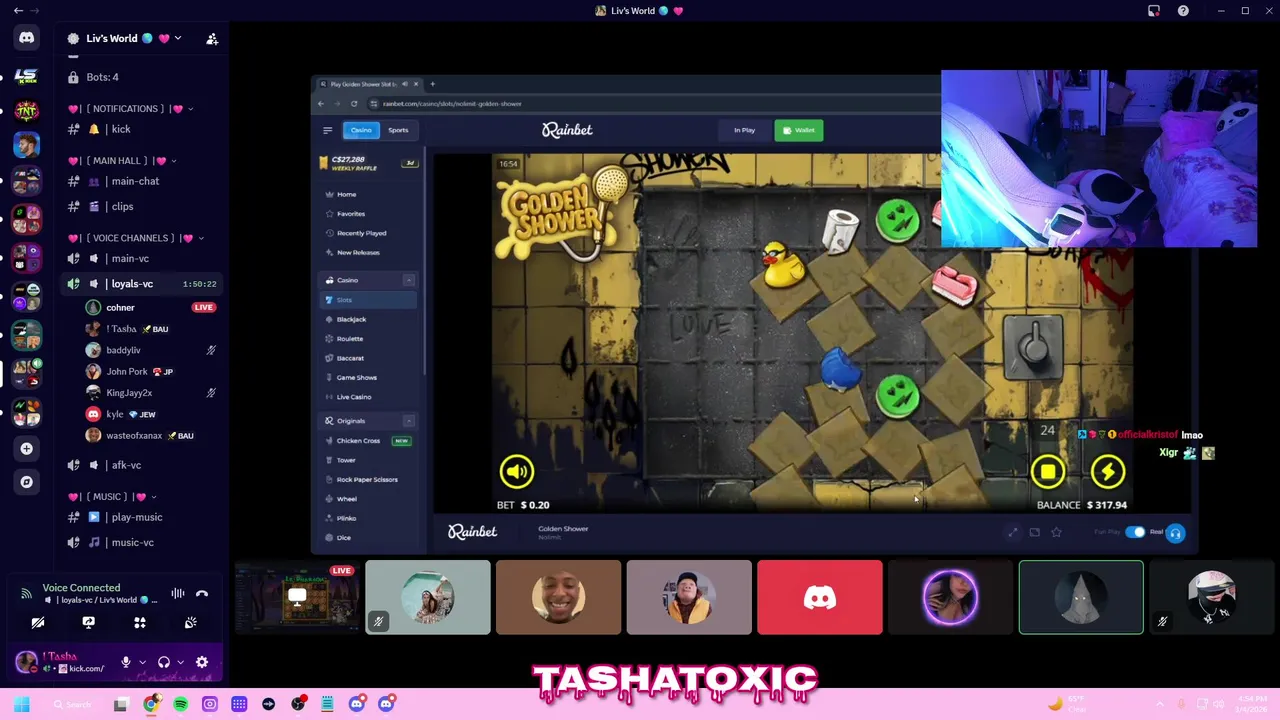Open the Discord help question-mark icon

point(1183,11)
